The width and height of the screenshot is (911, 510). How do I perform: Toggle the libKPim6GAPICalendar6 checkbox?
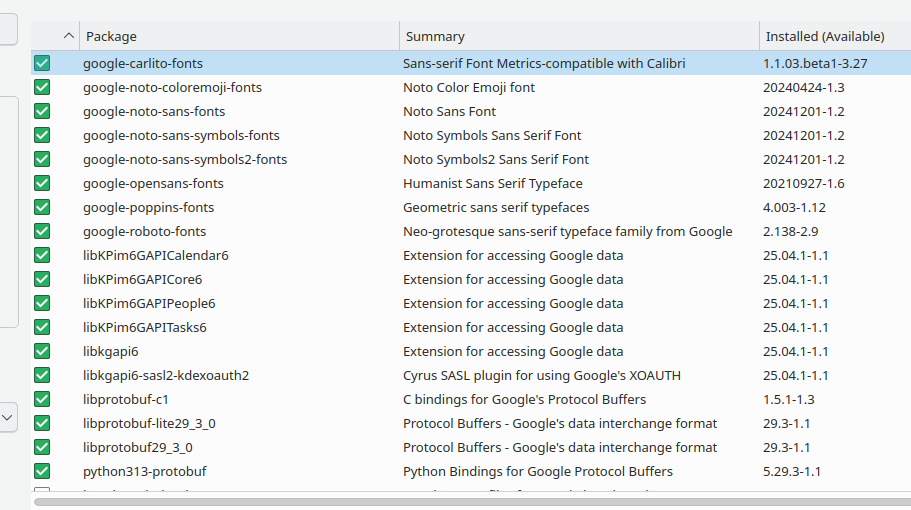42,255
